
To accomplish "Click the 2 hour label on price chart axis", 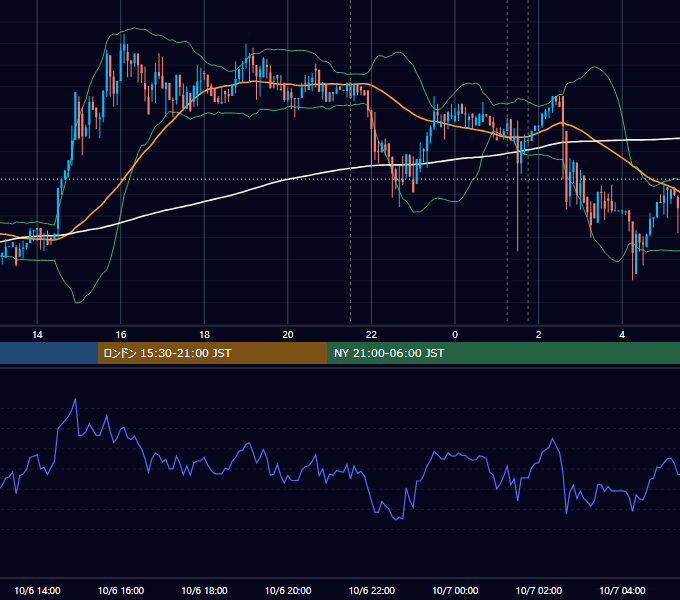I will (x=538, y=335).
